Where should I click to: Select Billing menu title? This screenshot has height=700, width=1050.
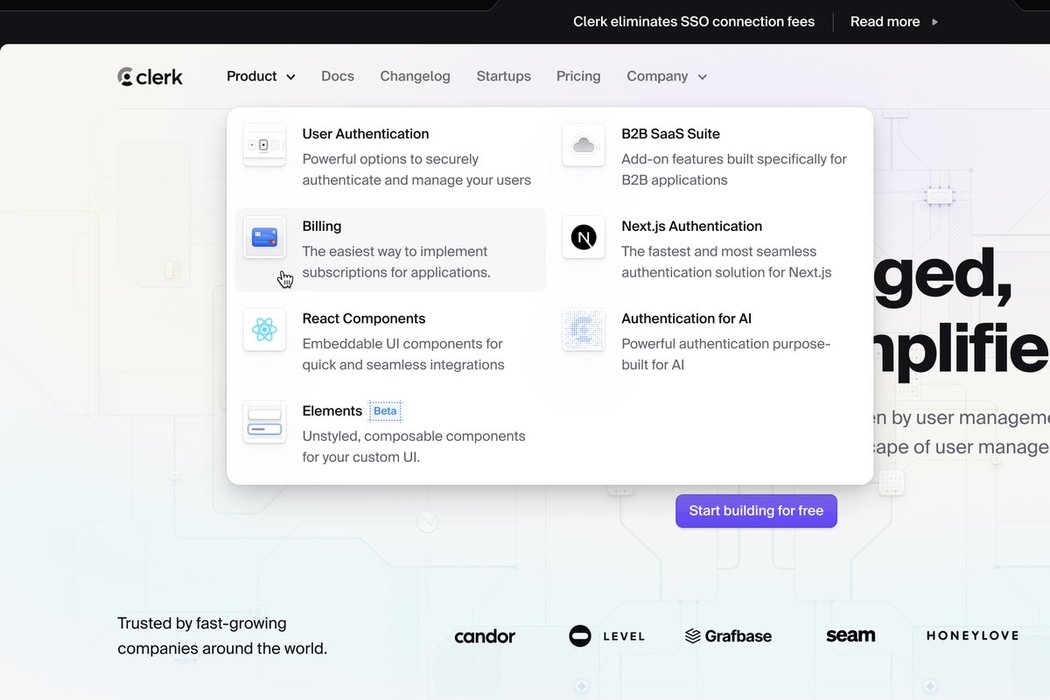click(321, 226)
